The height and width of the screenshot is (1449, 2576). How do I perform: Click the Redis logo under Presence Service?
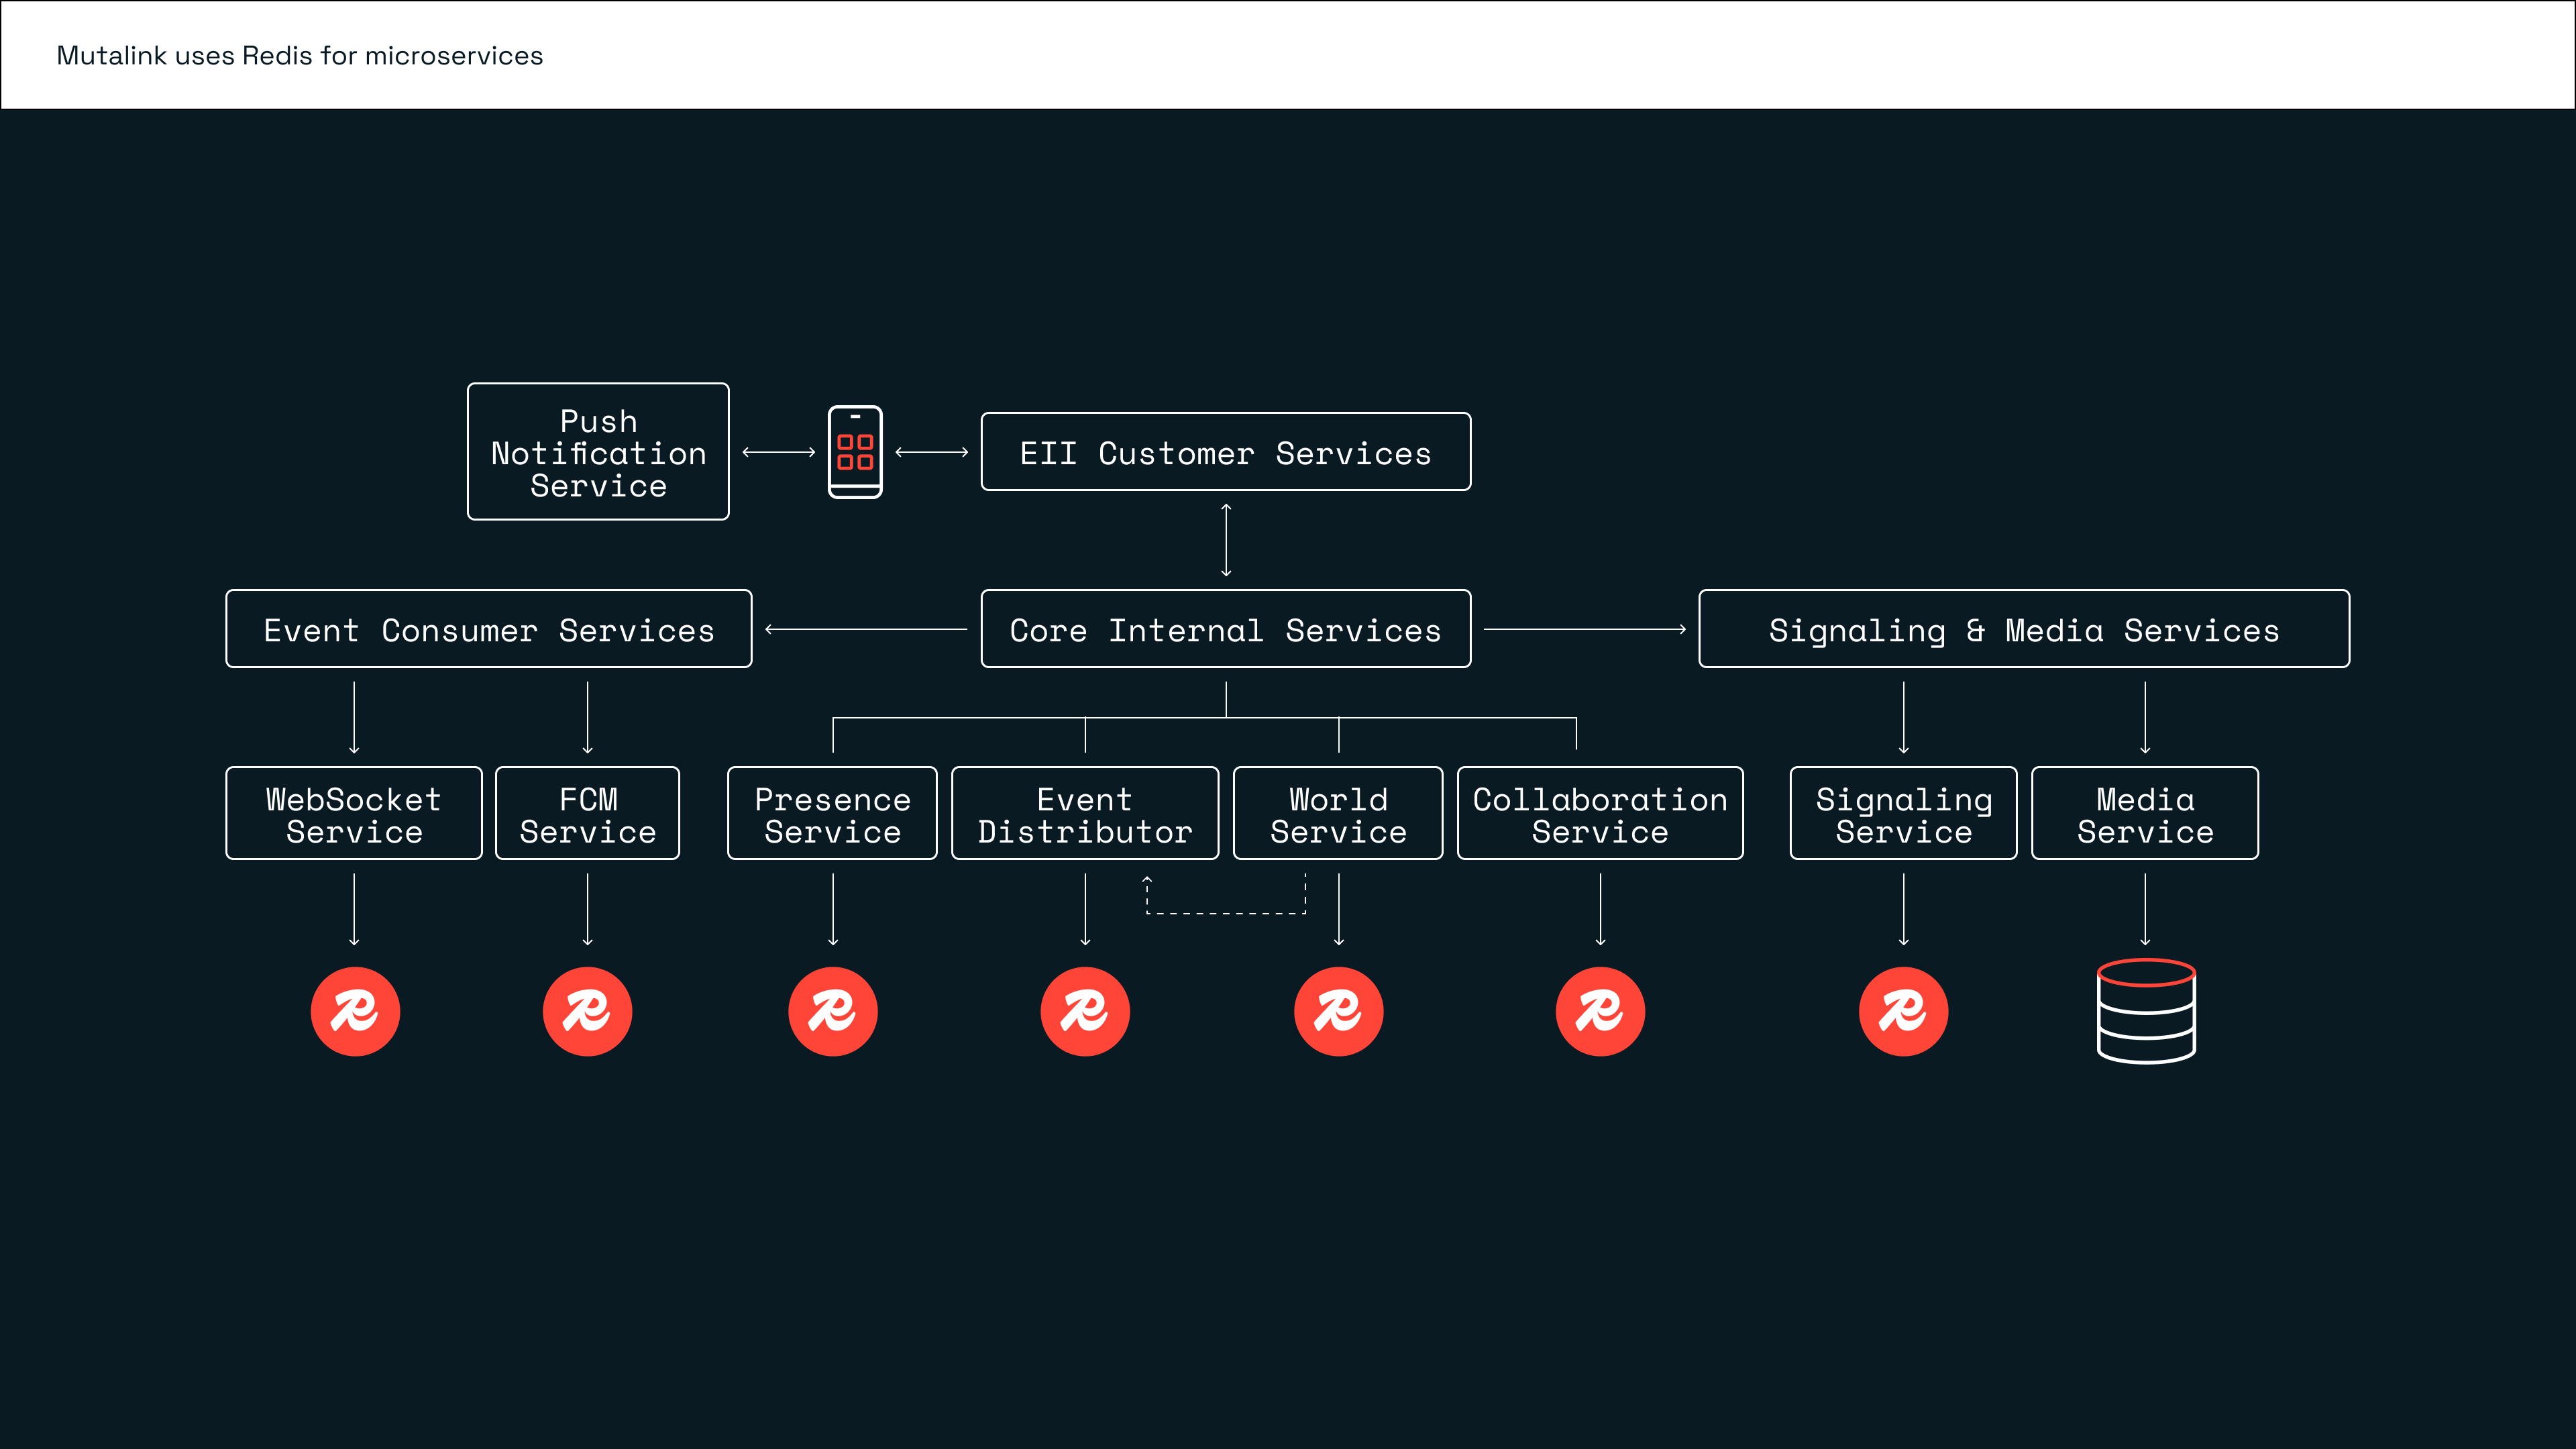833,1011
